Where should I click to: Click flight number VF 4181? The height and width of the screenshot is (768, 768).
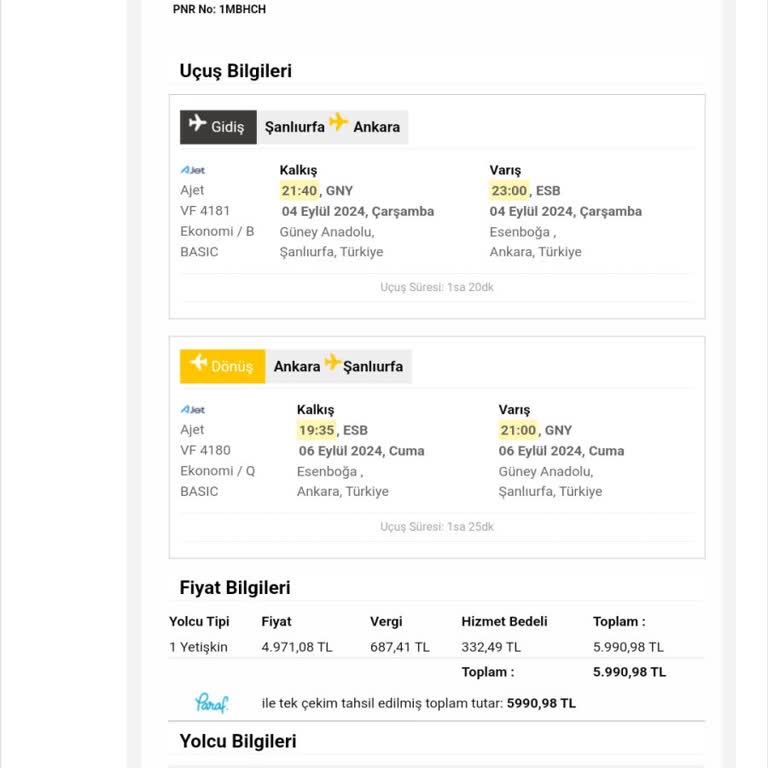click(205, 211)
